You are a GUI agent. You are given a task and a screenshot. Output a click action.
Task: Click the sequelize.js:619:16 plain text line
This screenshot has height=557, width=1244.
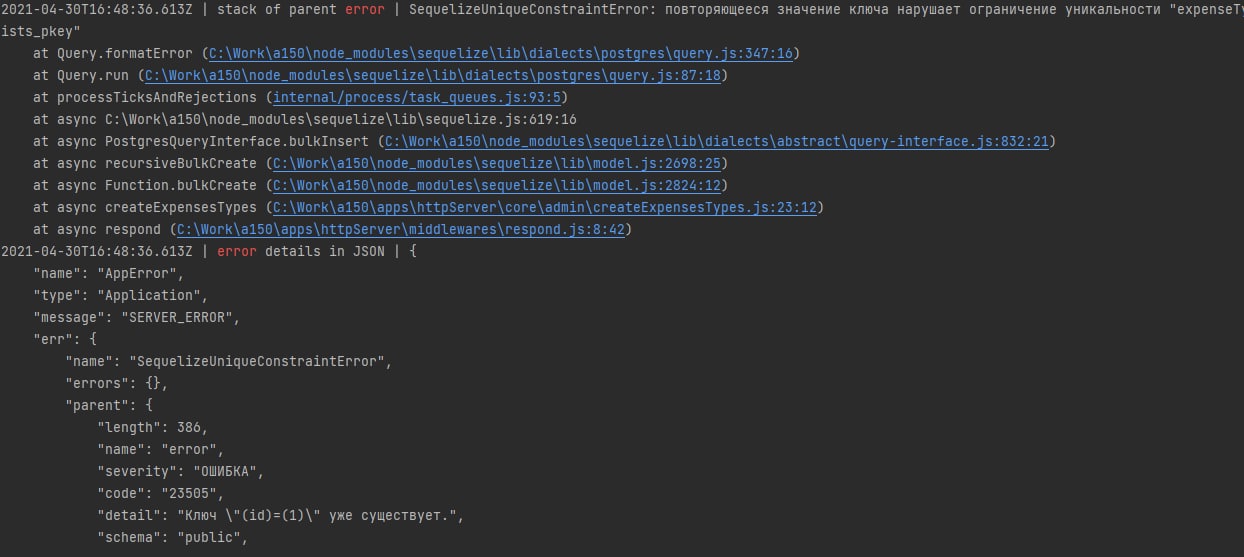coord(340,119)
